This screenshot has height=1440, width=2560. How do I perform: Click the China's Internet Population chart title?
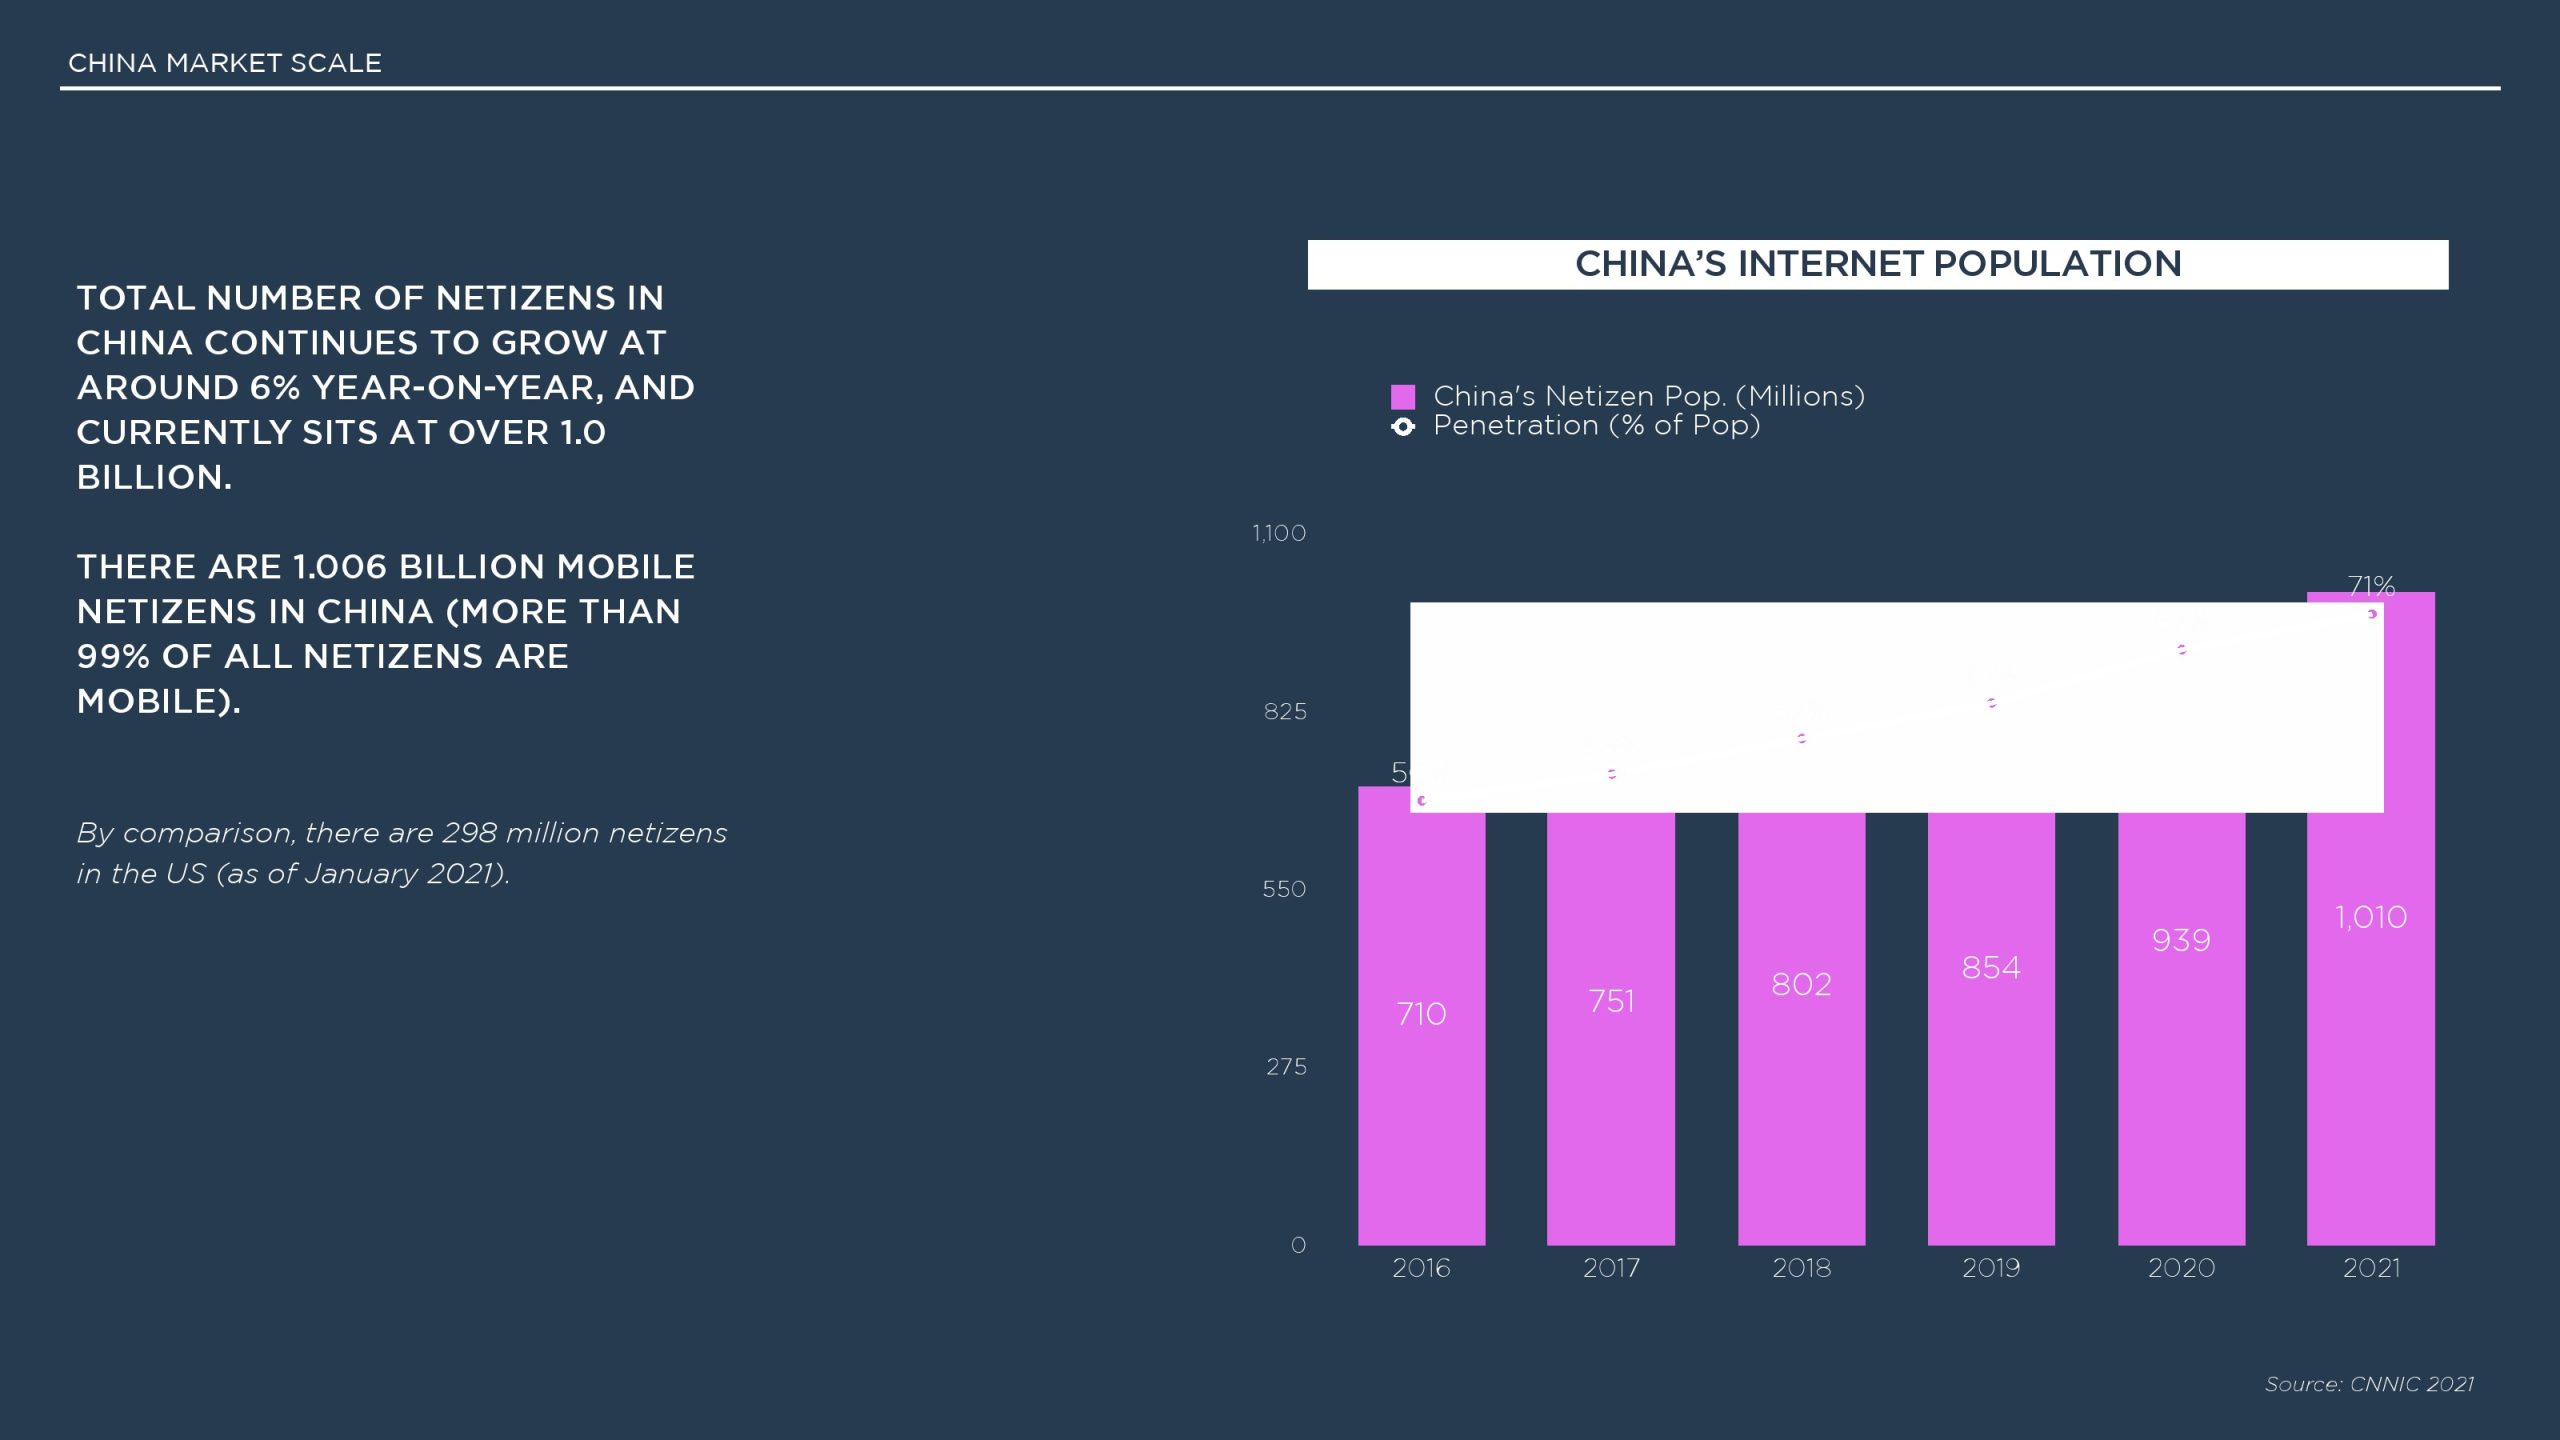(1877, 264)
